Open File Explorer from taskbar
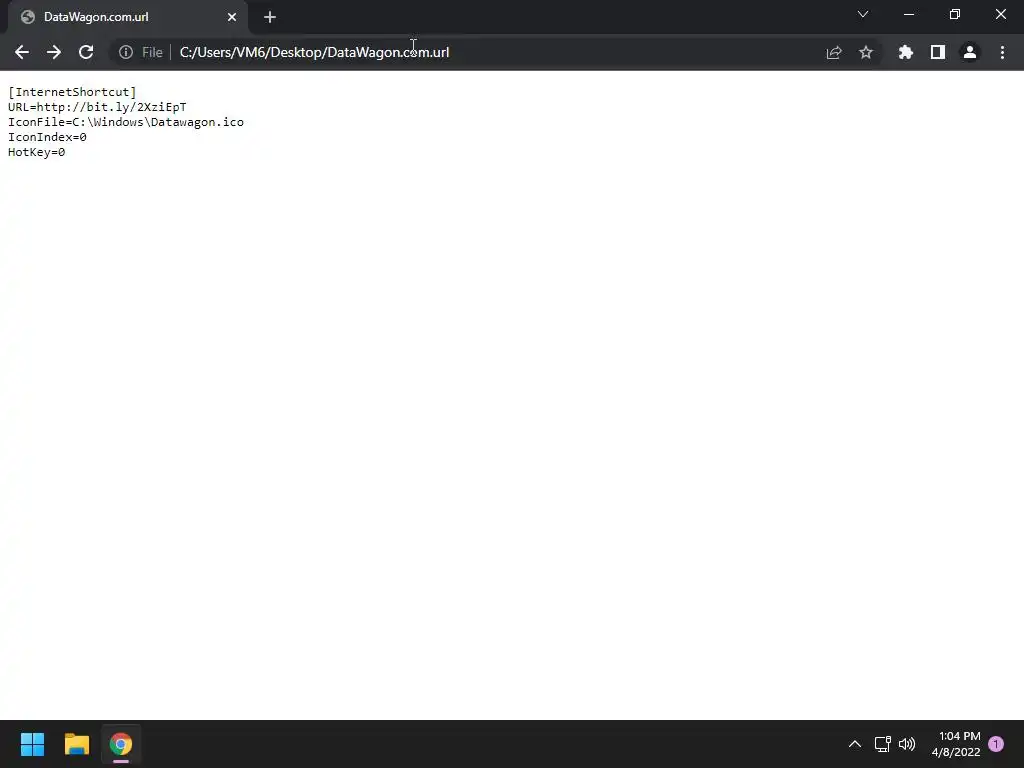The height and width of the screenshot is (768, 1024). click(x=76, y=744)
